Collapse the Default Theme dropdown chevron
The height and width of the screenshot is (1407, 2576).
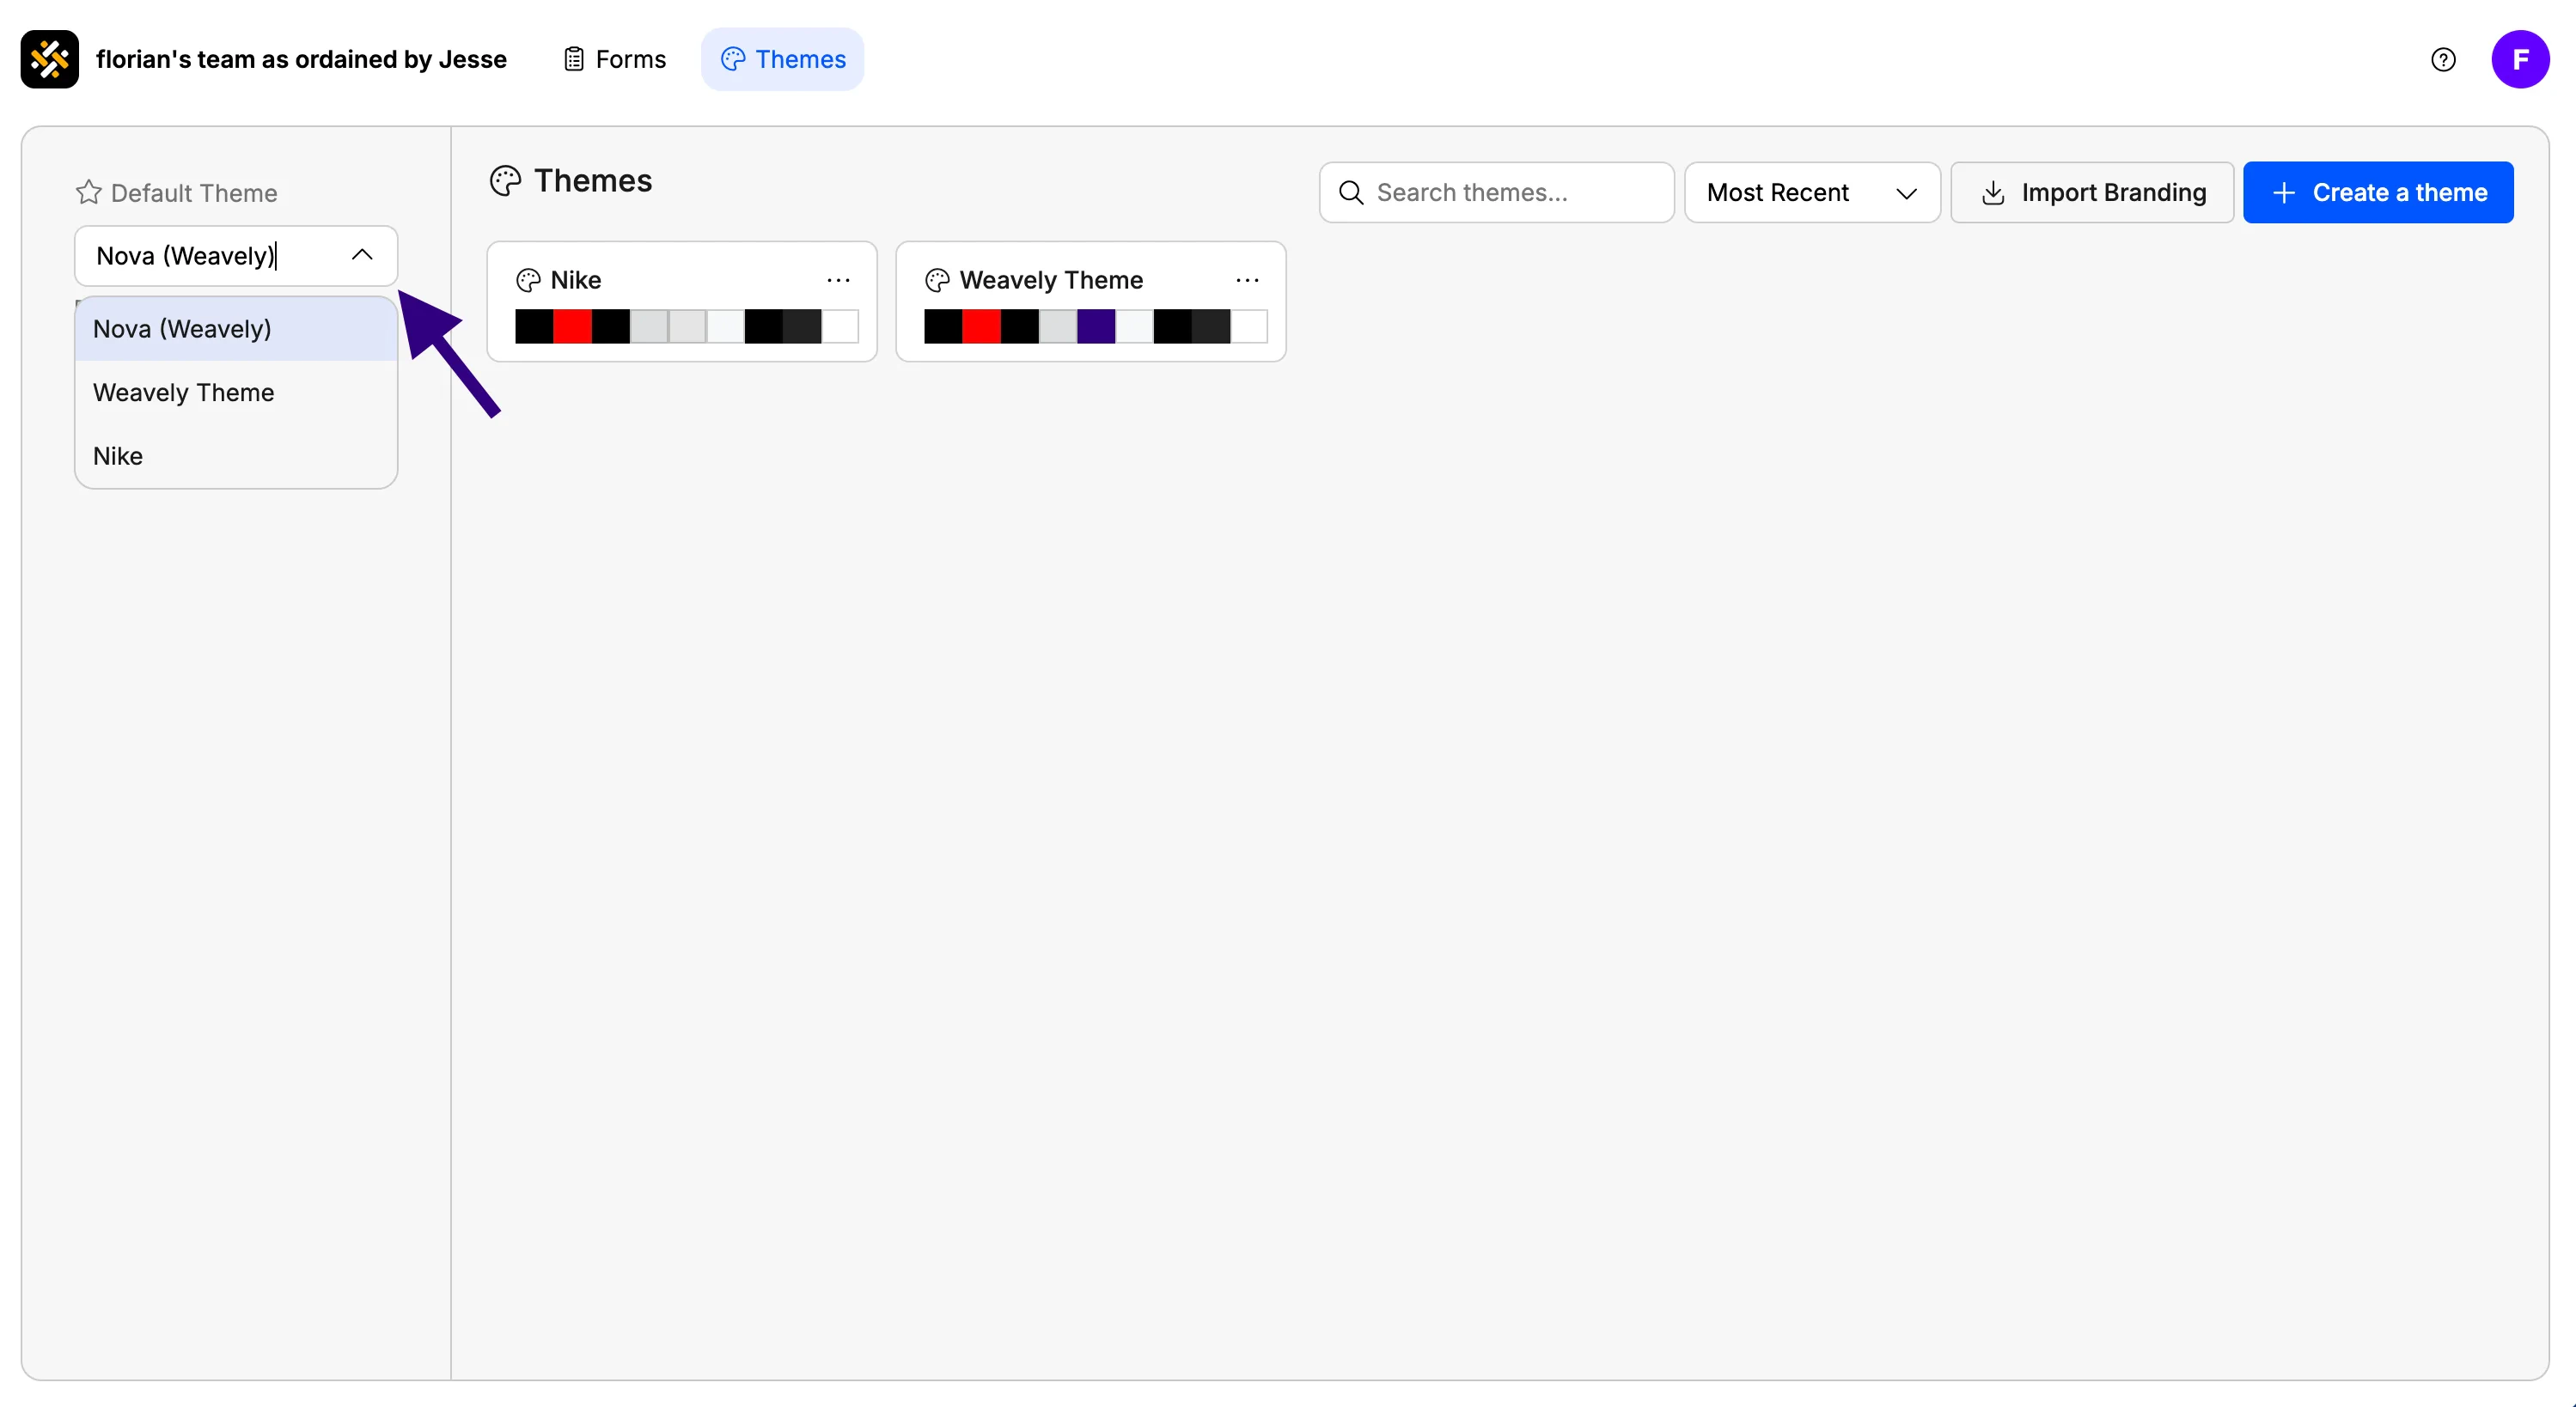pyautogui.click(x=362, y=255)
